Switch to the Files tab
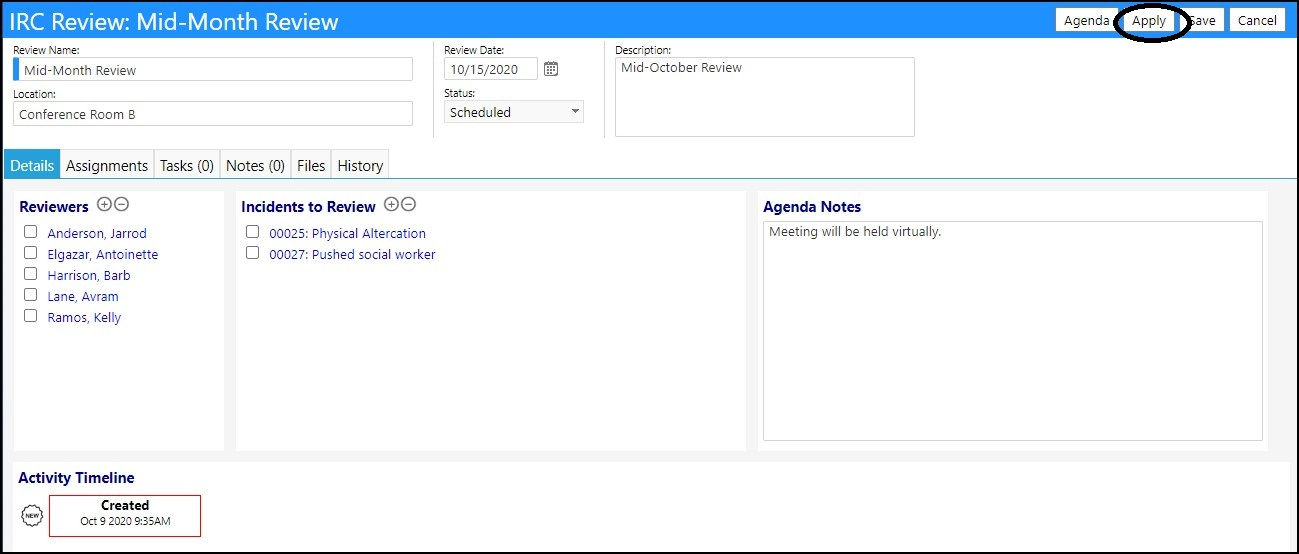The image size is (1299, 554). [311, 166]
